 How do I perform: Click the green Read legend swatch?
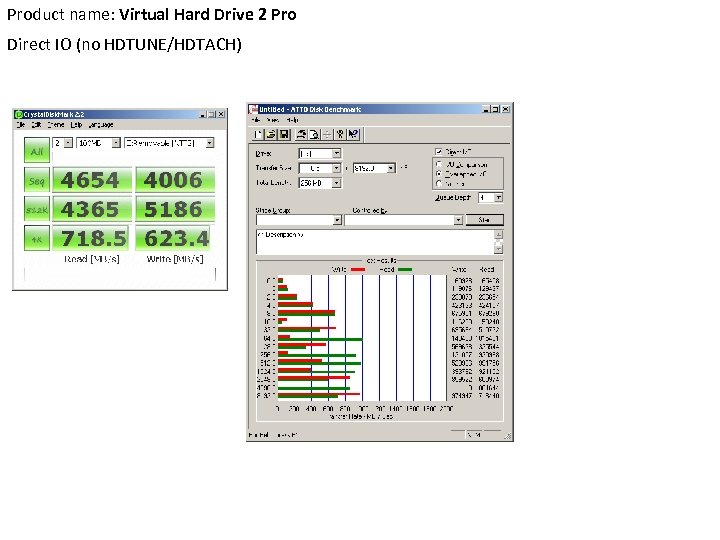coord(405,270)
